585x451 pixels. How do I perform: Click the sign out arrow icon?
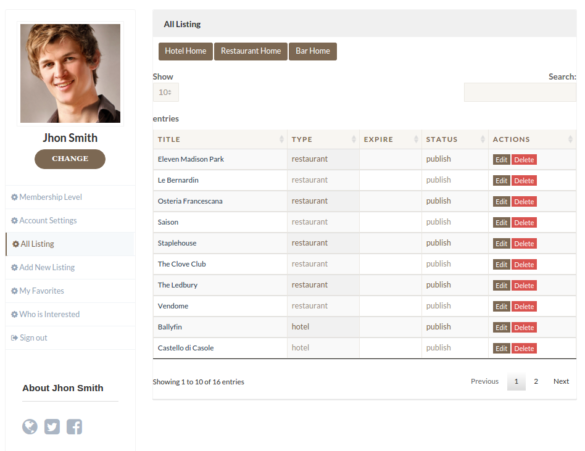tap(14, 338)
